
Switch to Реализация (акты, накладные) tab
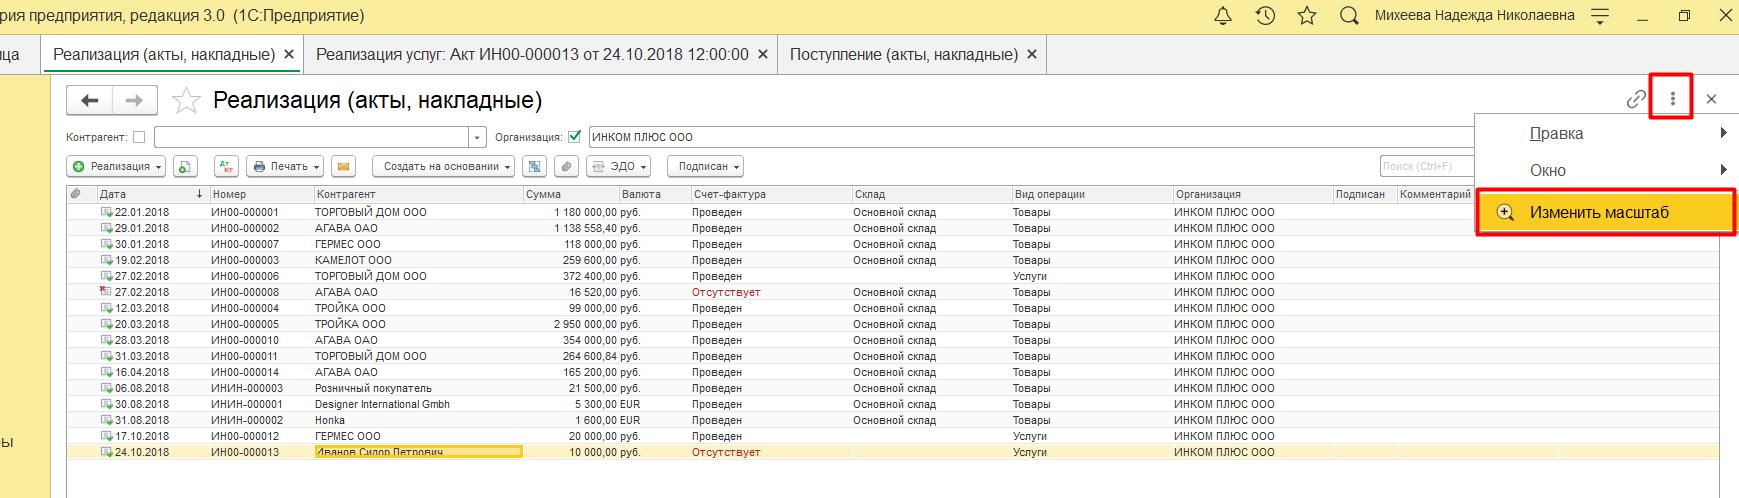(x=164, y=54)
